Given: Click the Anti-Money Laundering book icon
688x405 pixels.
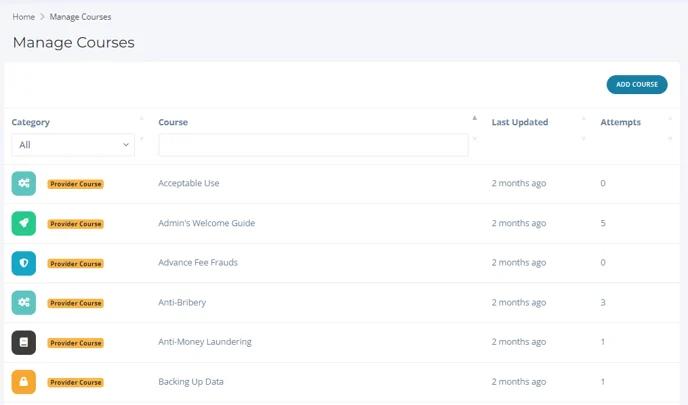Looking at the screenshot, I should tap(24, 342).
